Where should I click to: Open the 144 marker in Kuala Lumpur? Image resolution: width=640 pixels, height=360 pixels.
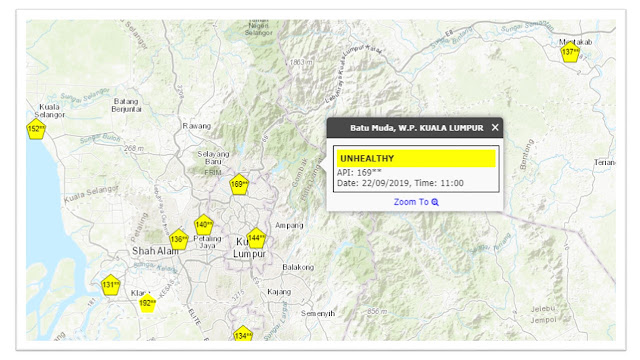(x=256, y=238)
